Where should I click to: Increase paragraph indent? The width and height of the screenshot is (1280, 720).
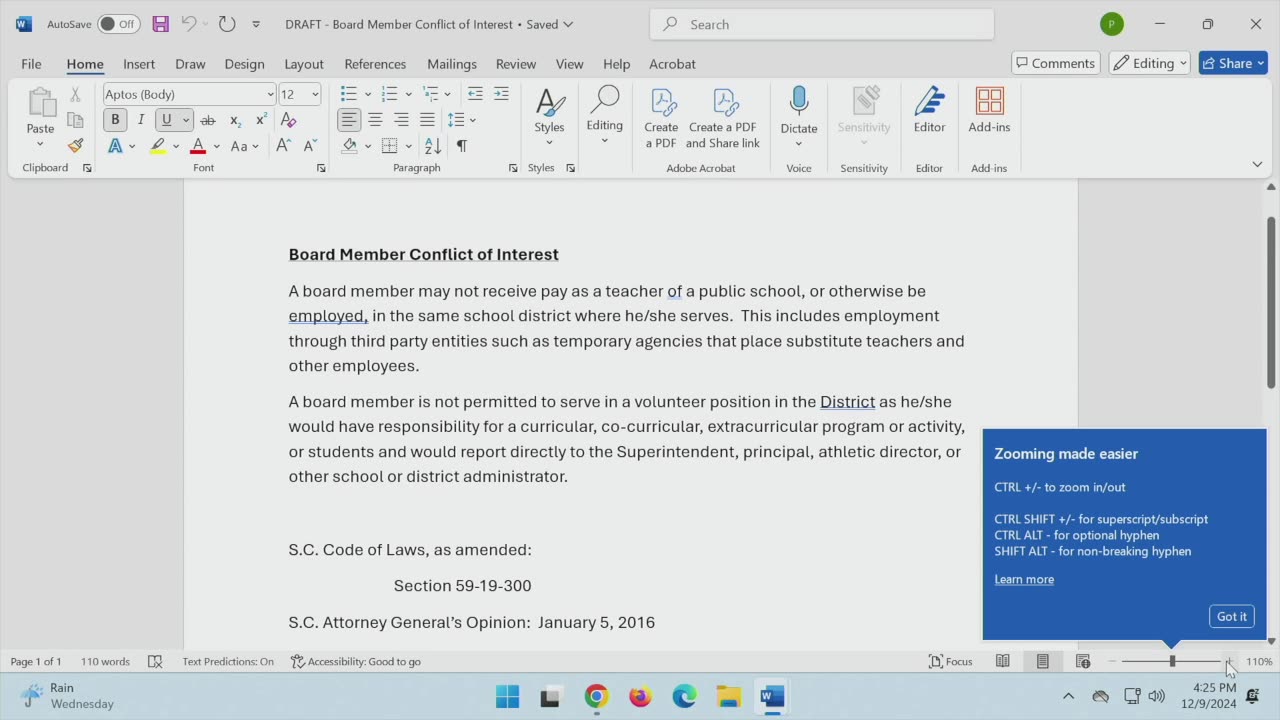(x=501, y=94)
